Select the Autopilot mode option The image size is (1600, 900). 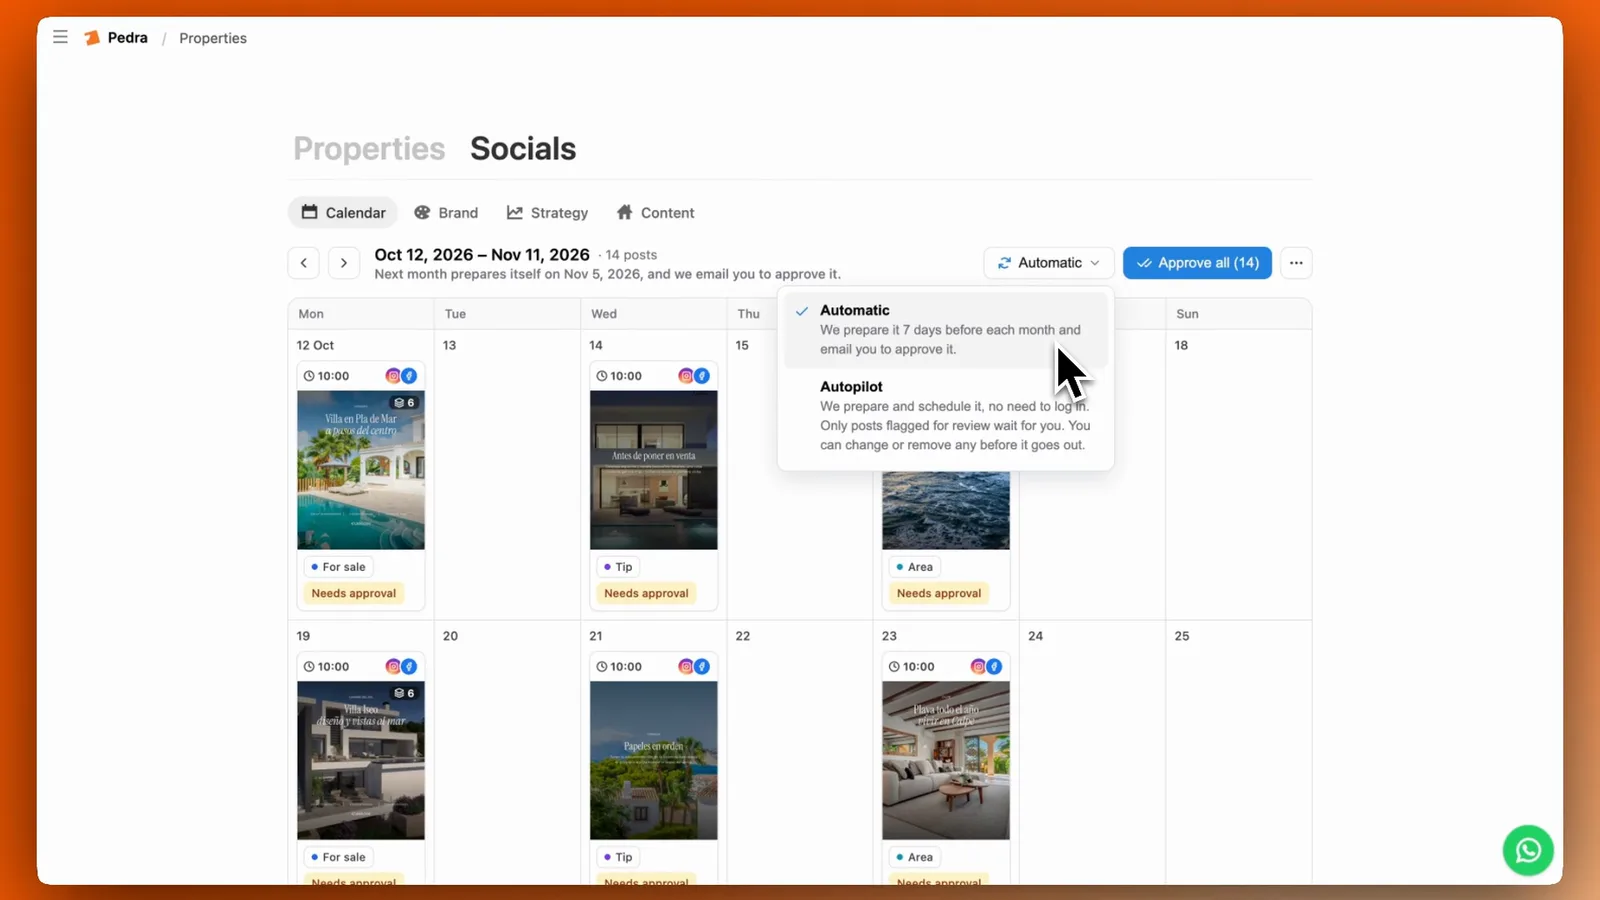tap(946, 415)
